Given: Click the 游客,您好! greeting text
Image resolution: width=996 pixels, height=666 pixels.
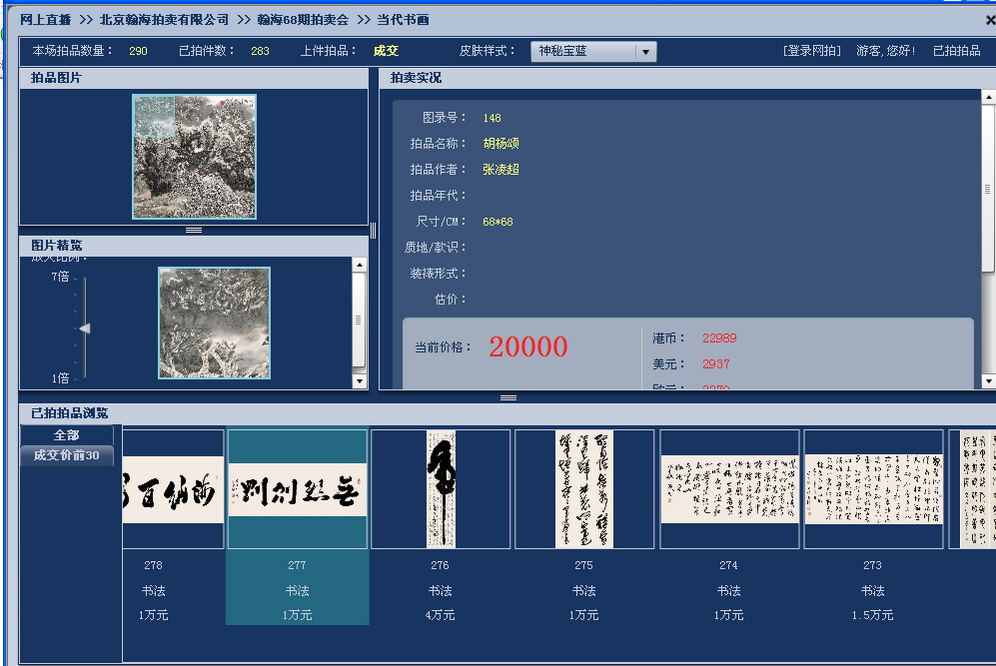Looking at the screenshot, I should click(885, 51).
